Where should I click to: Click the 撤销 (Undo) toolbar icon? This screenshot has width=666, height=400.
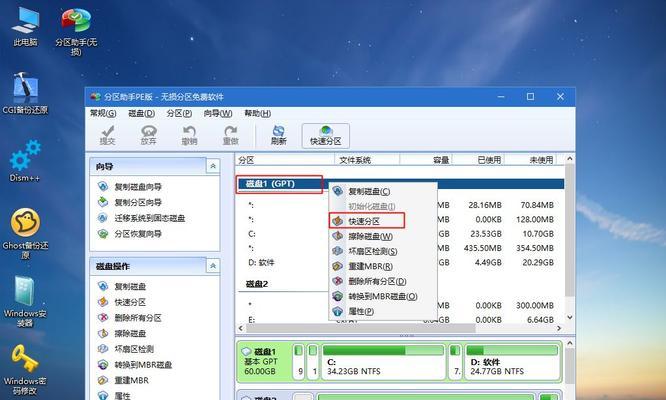[188, 135]
